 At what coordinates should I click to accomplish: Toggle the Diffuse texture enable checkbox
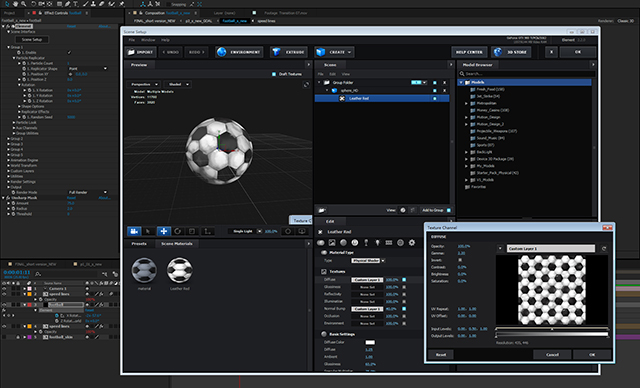point(404,280)
